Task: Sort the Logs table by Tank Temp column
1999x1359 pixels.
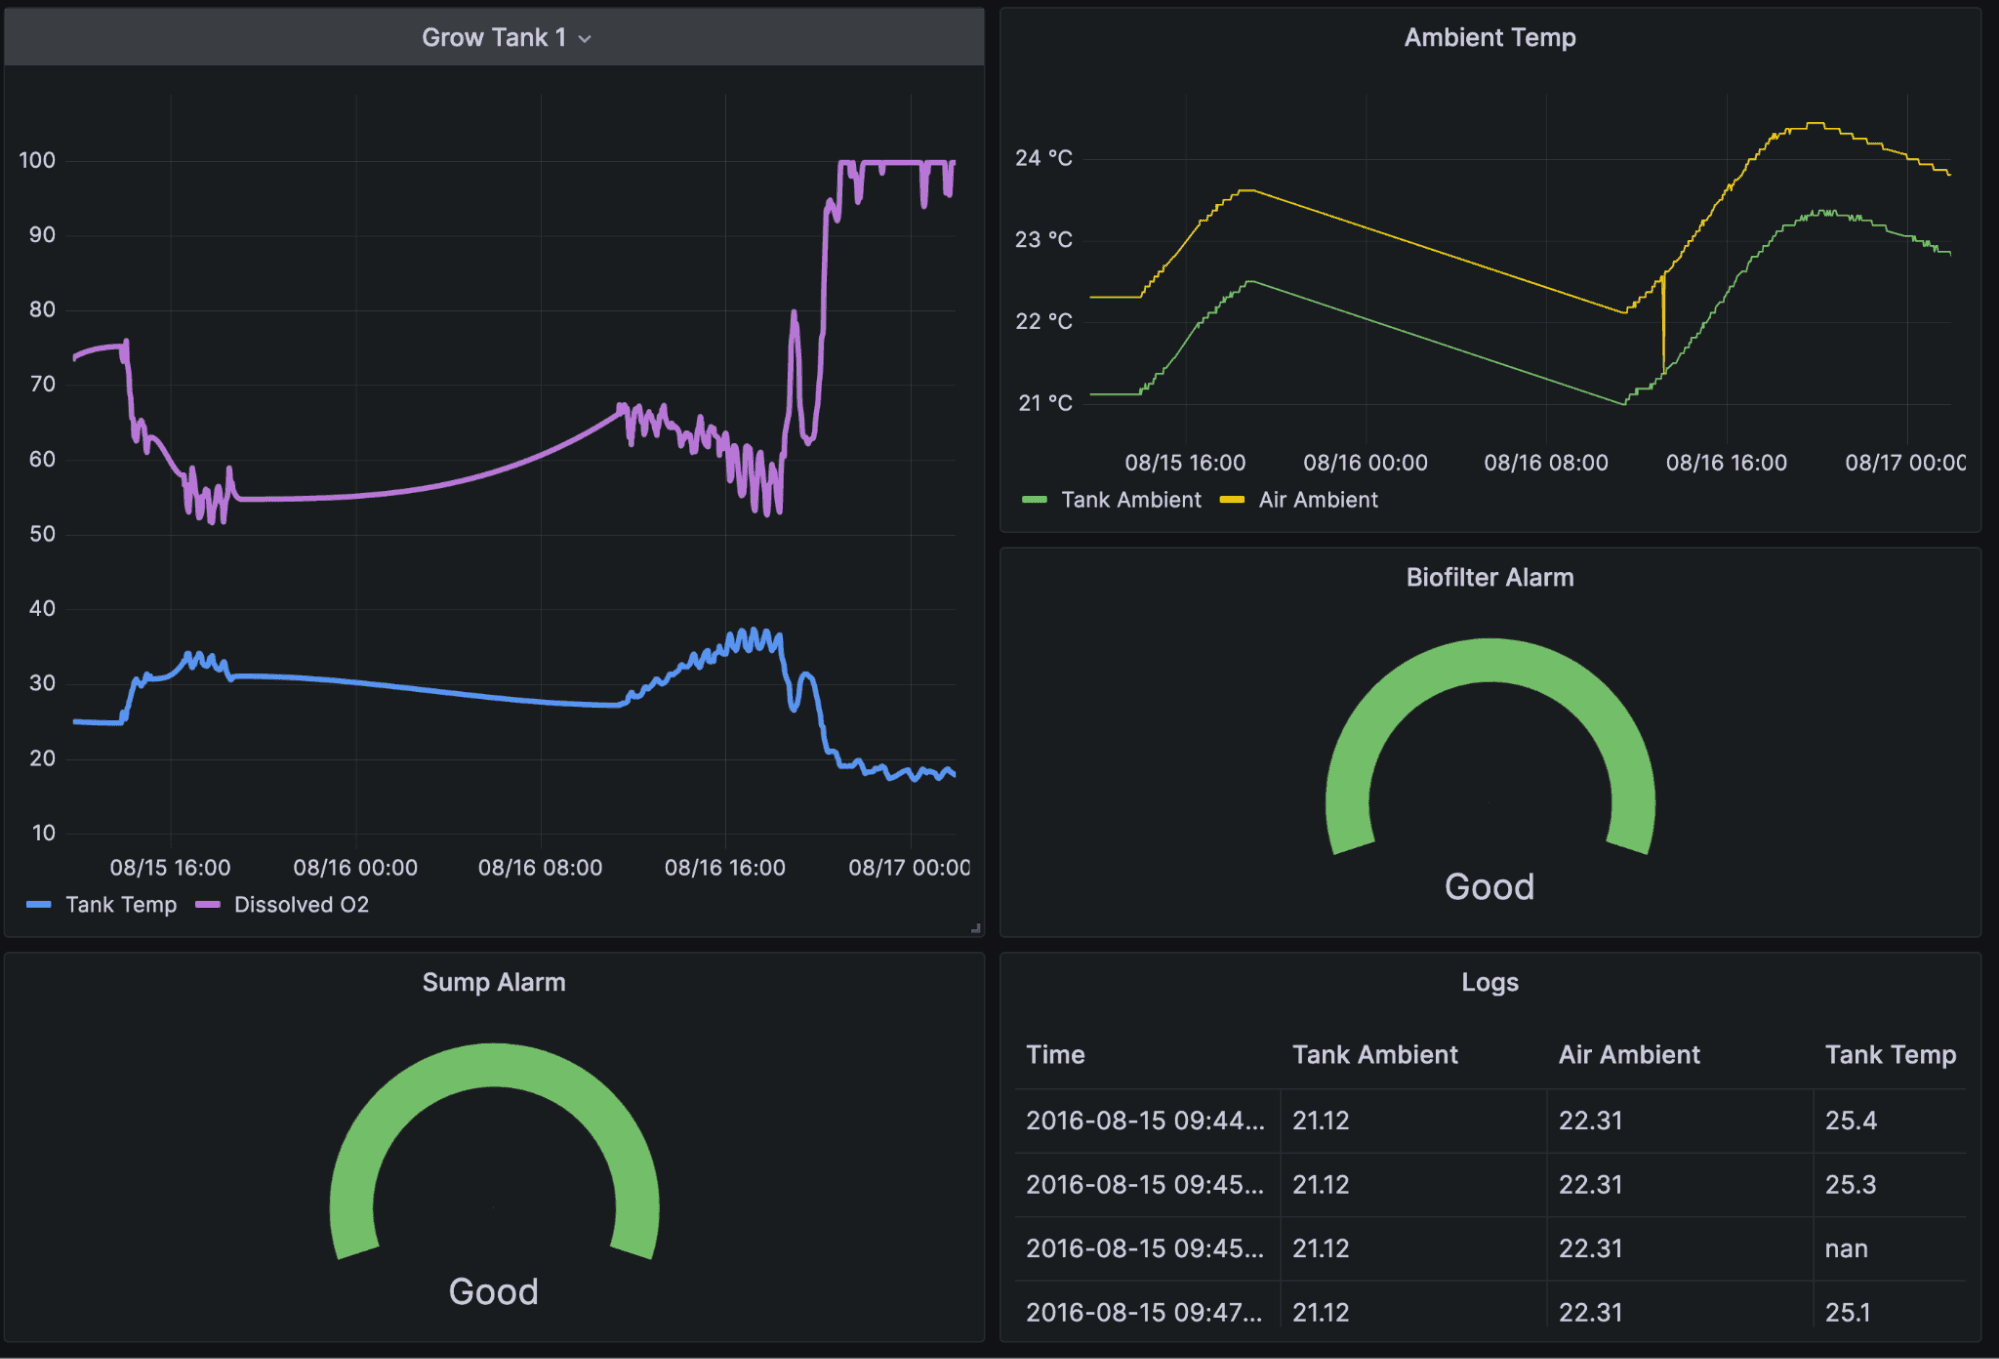Action: (1890, 1054)
